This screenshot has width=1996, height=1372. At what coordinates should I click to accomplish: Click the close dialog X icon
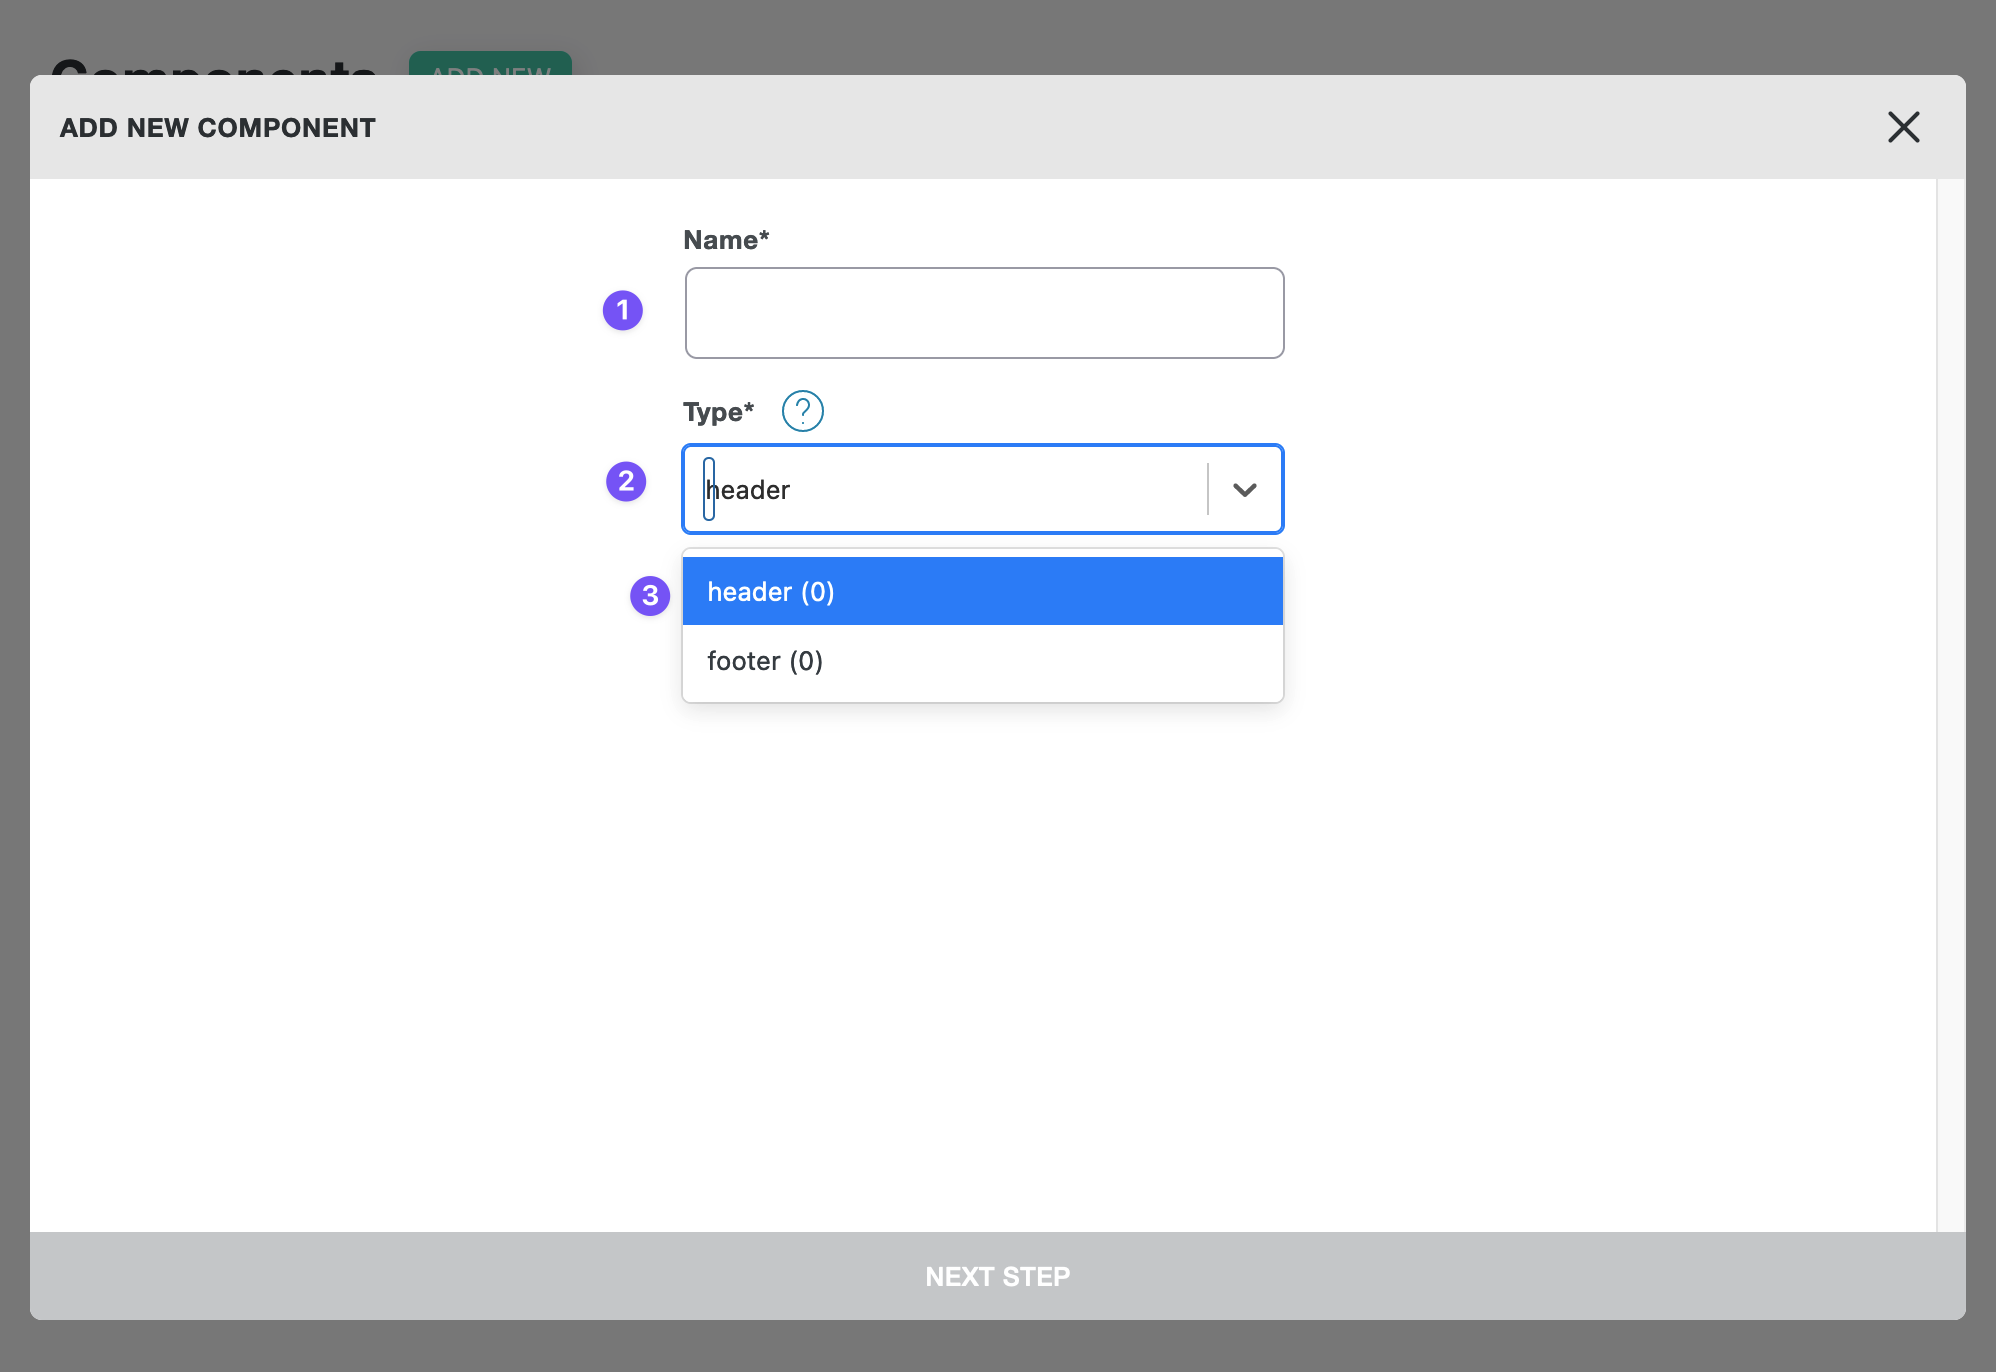point(1905,126)
